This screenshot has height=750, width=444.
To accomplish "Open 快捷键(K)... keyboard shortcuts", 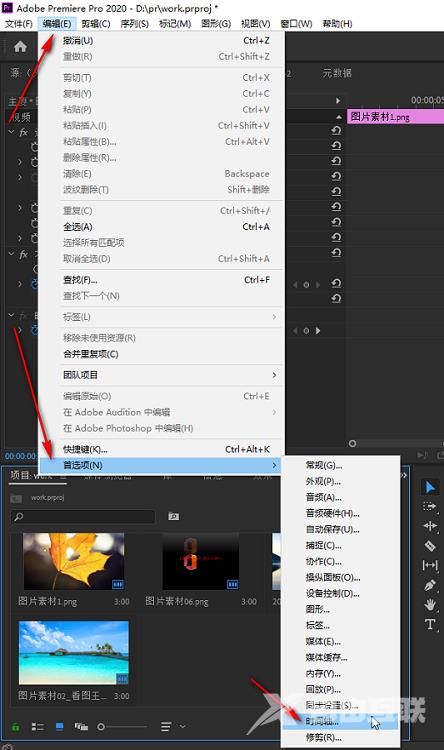I will coord(162,449).
